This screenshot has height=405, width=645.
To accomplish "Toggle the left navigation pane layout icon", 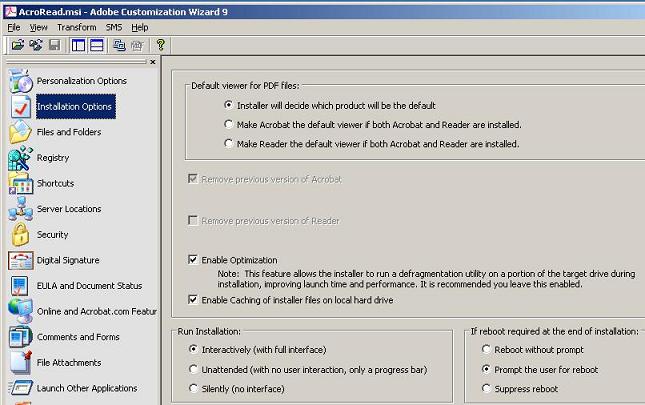I will (78, 45).
